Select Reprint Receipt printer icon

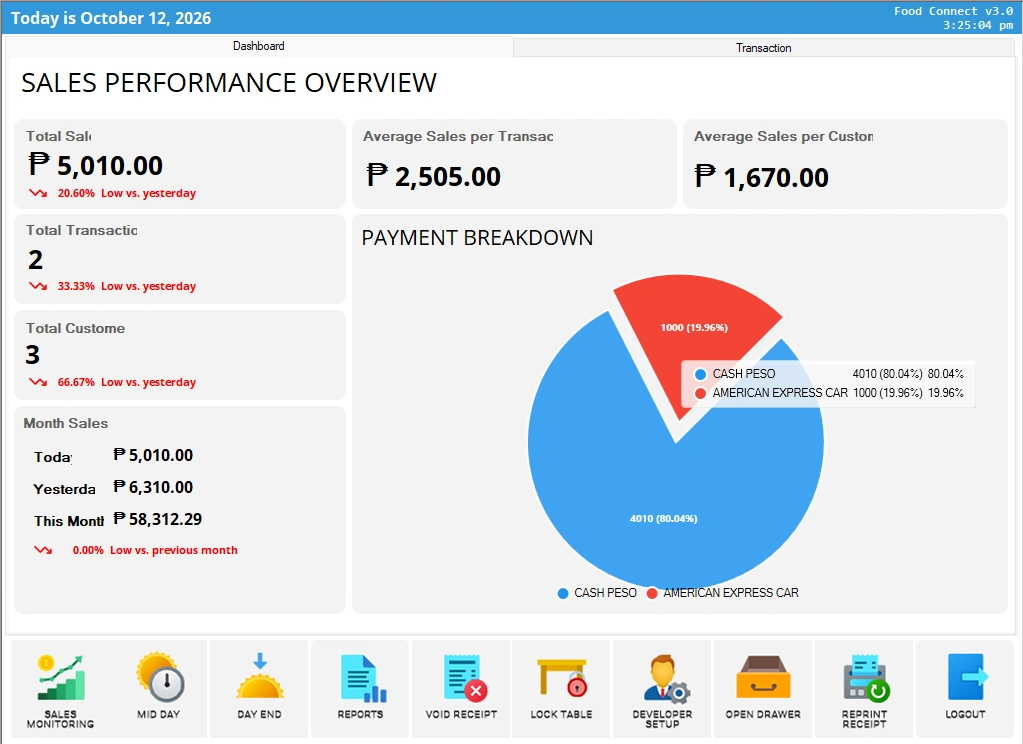click(x=864, y=678)
